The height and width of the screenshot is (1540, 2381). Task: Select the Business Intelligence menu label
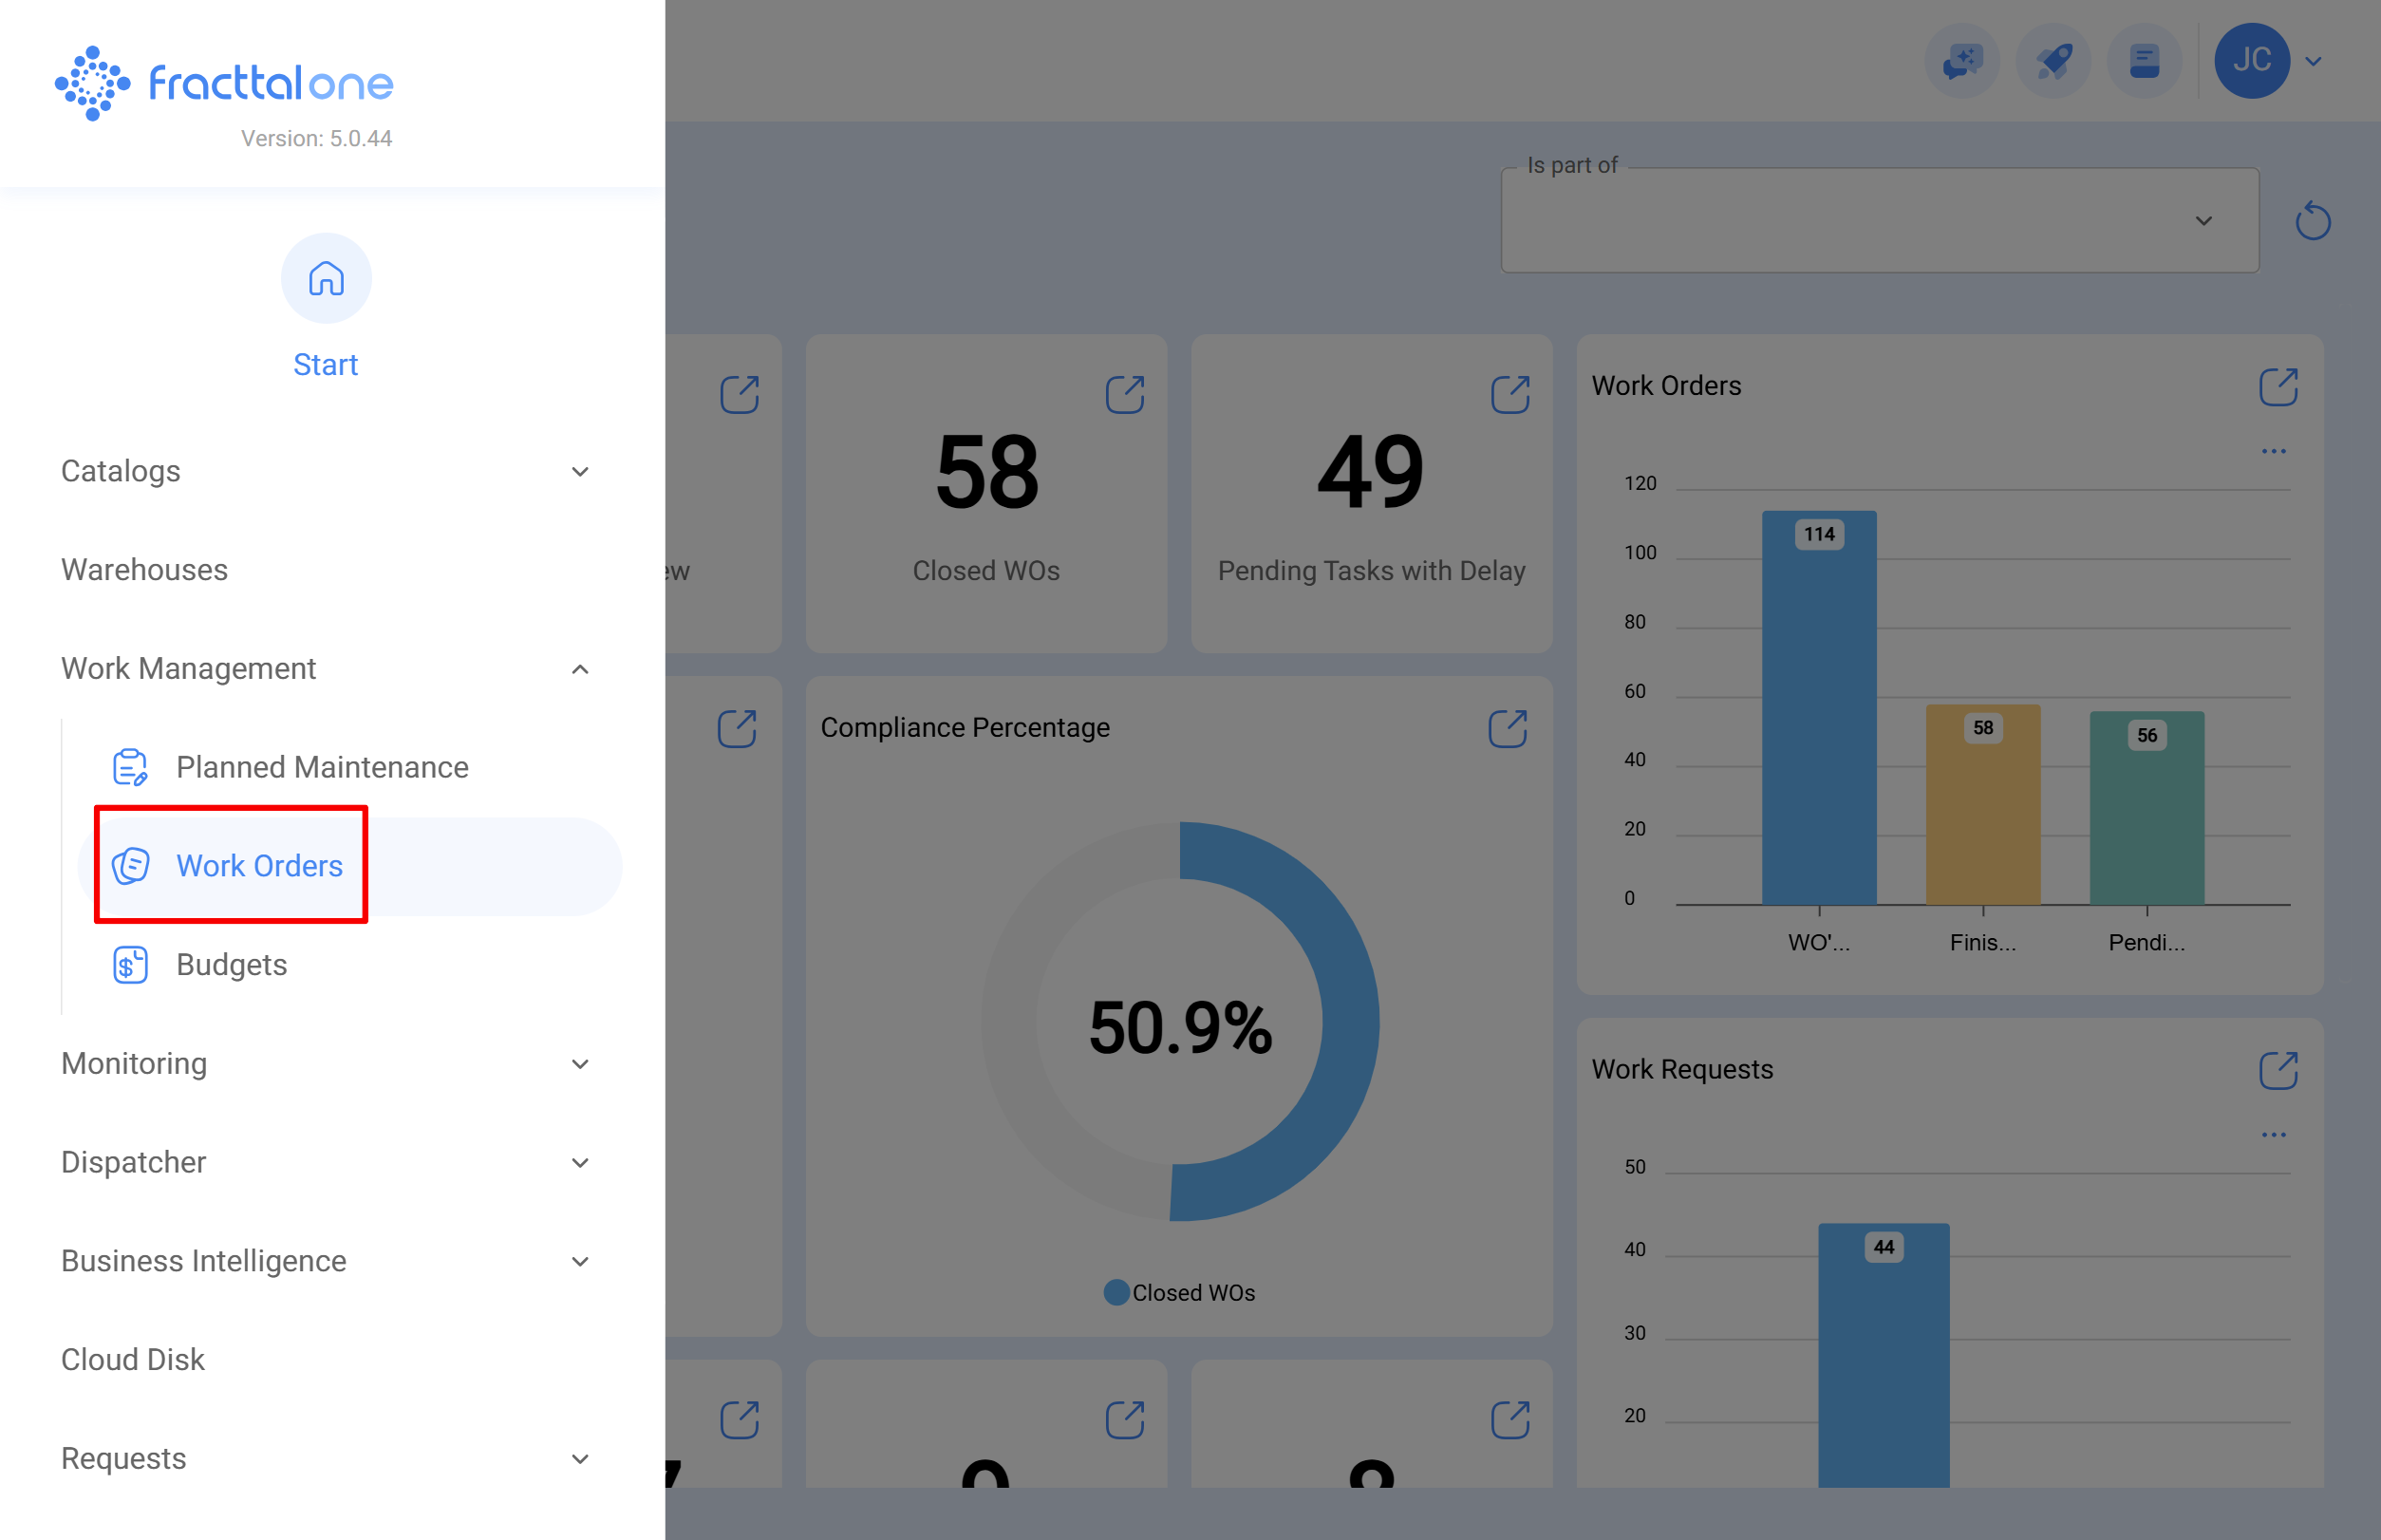204,1261
